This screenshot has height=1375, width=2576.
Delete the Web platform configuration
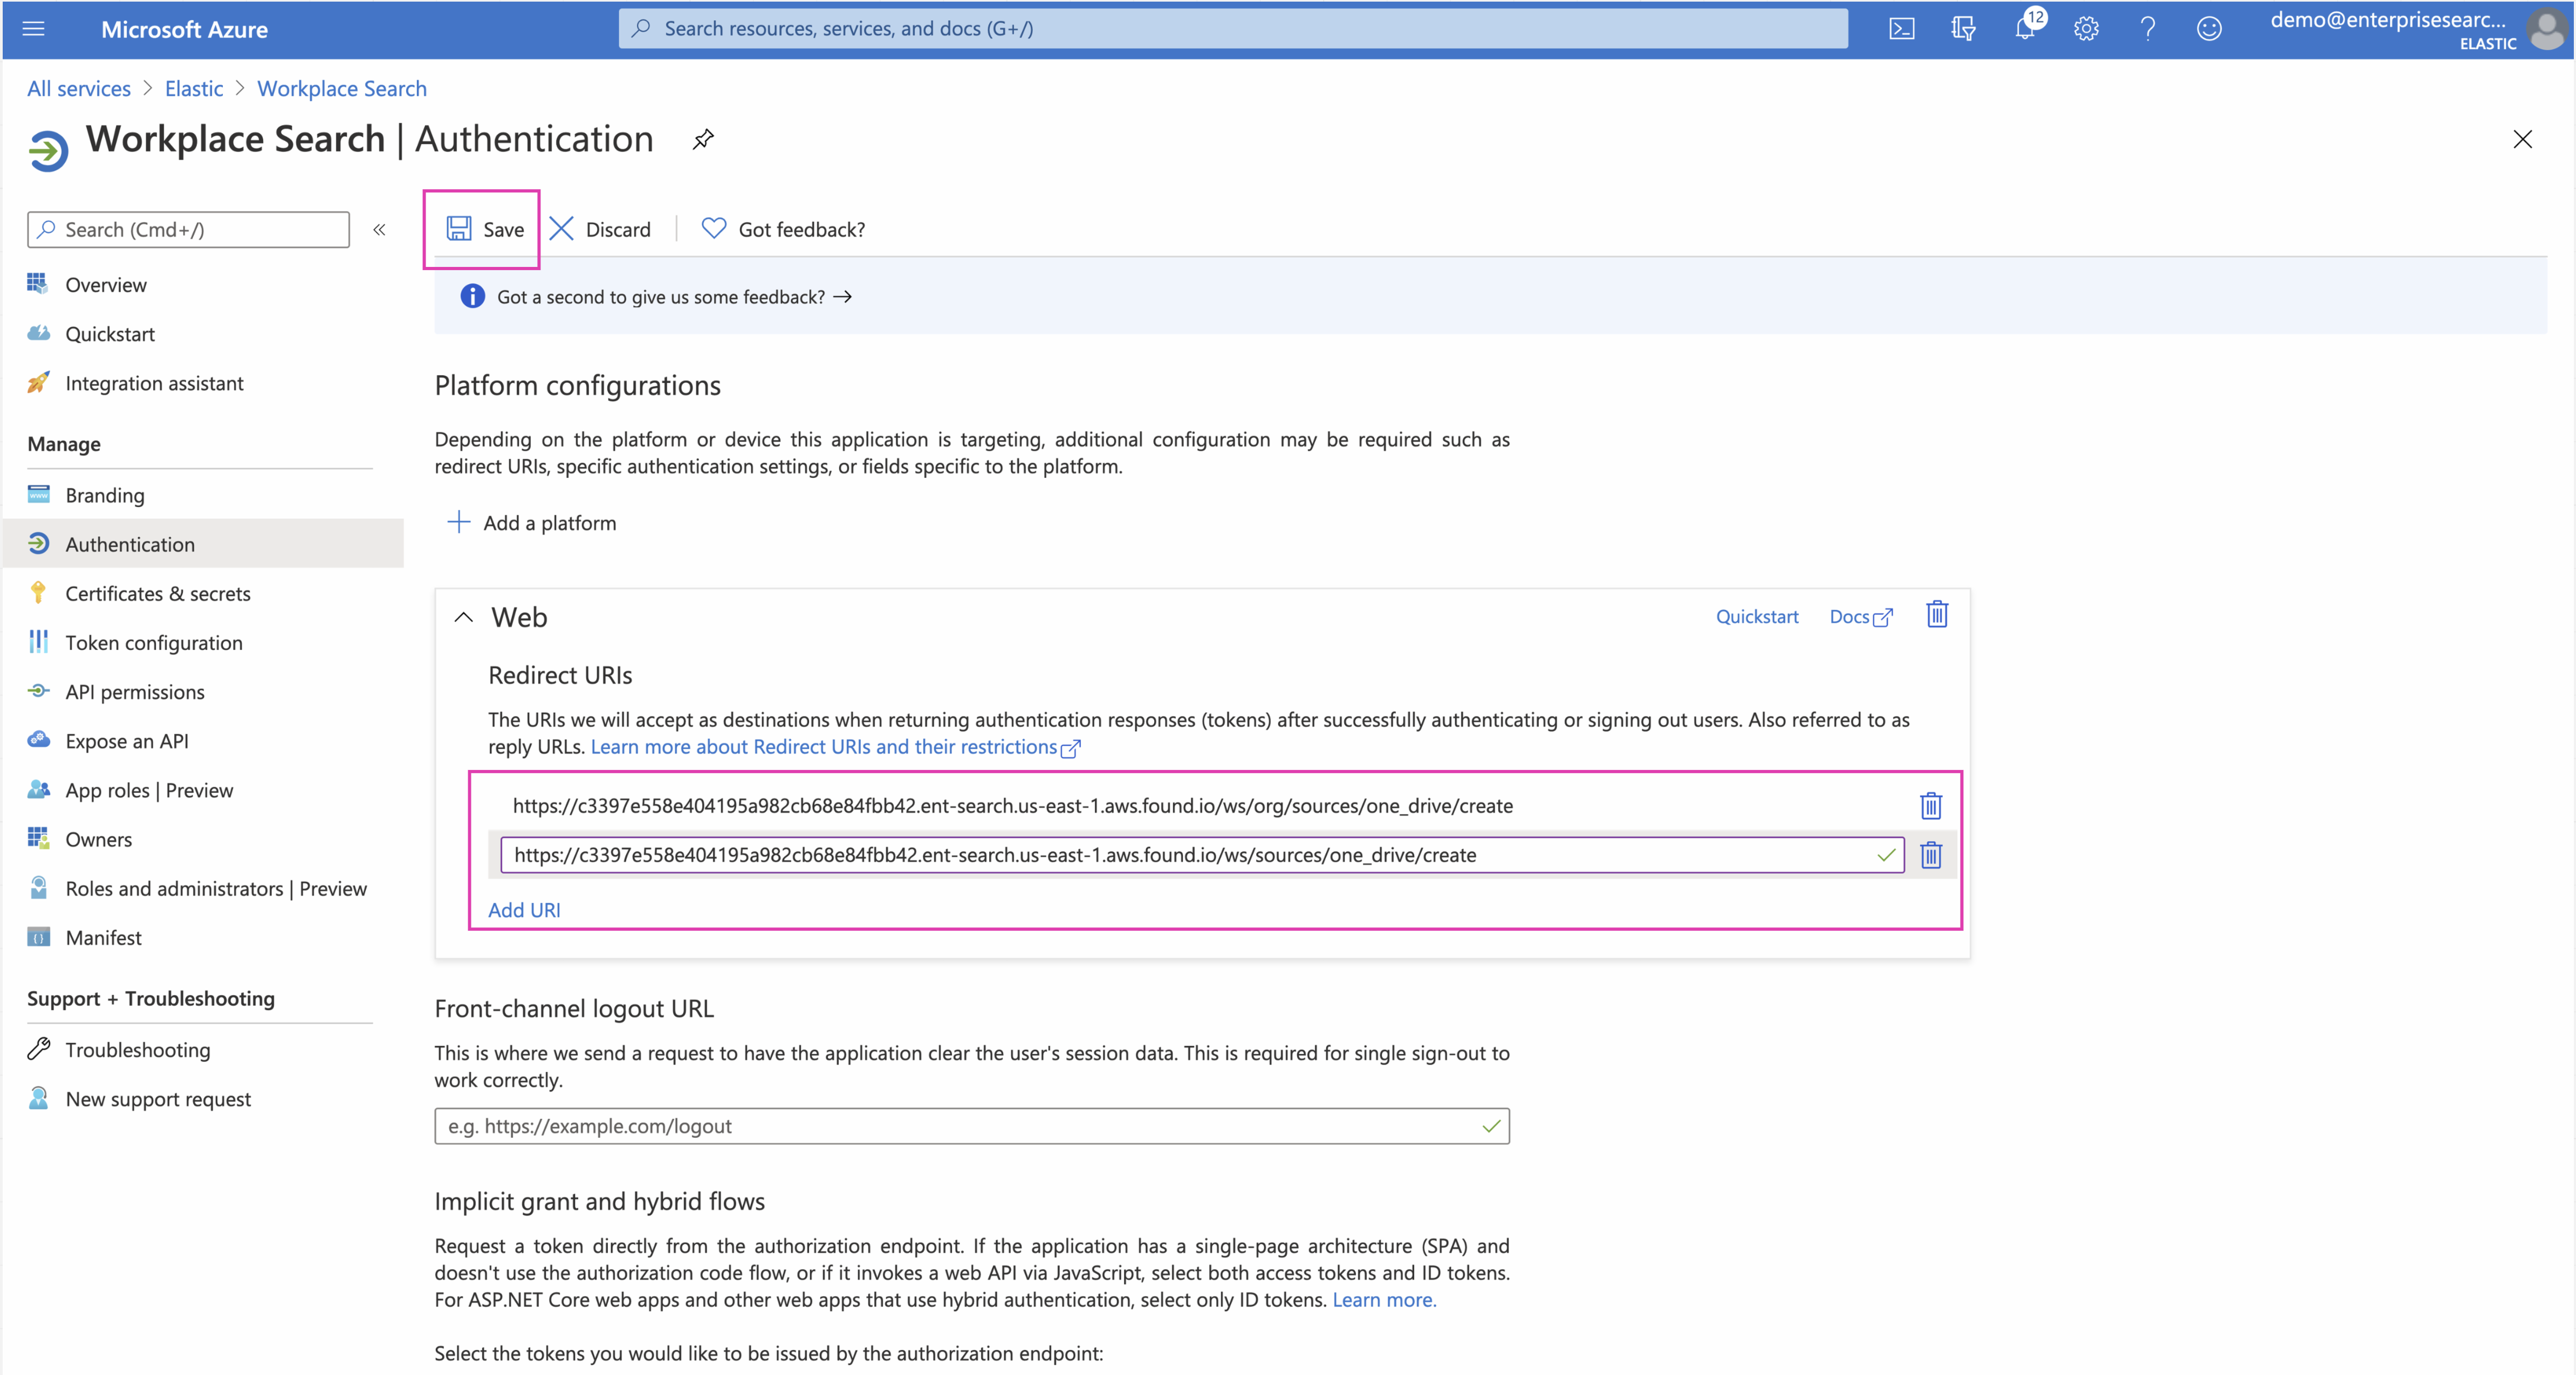click(1937, 615)
